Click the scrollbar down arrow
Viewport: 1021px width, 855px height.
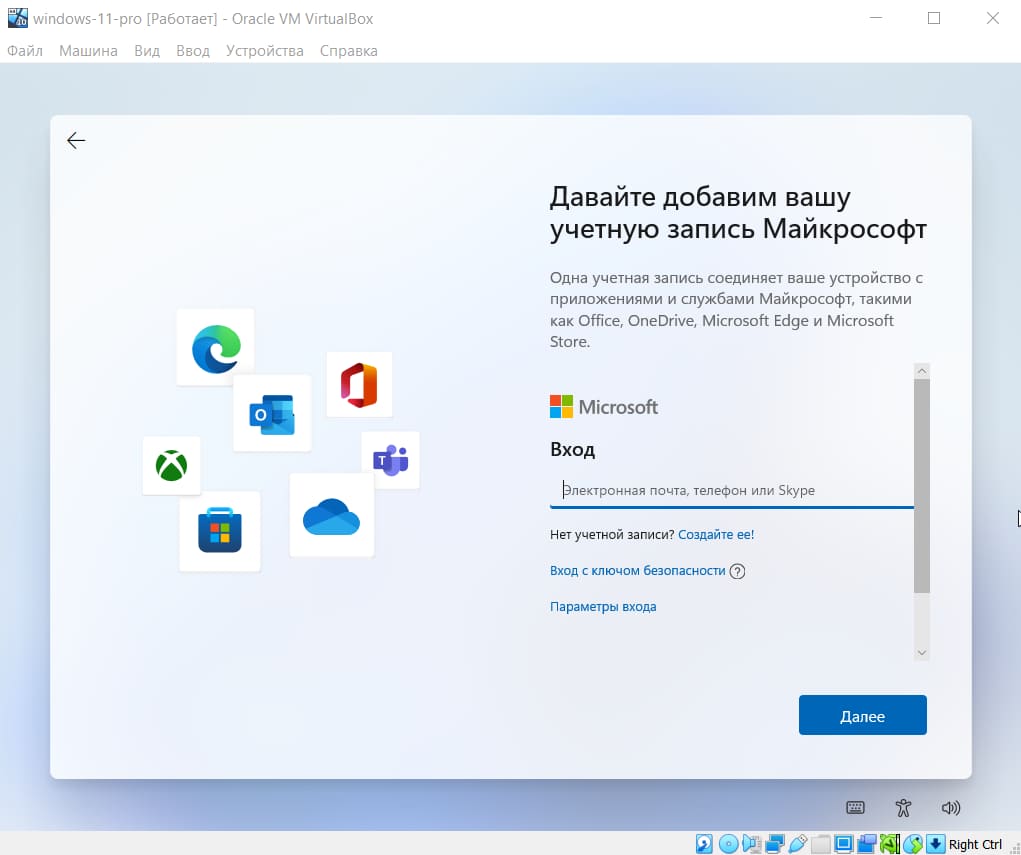921,652
